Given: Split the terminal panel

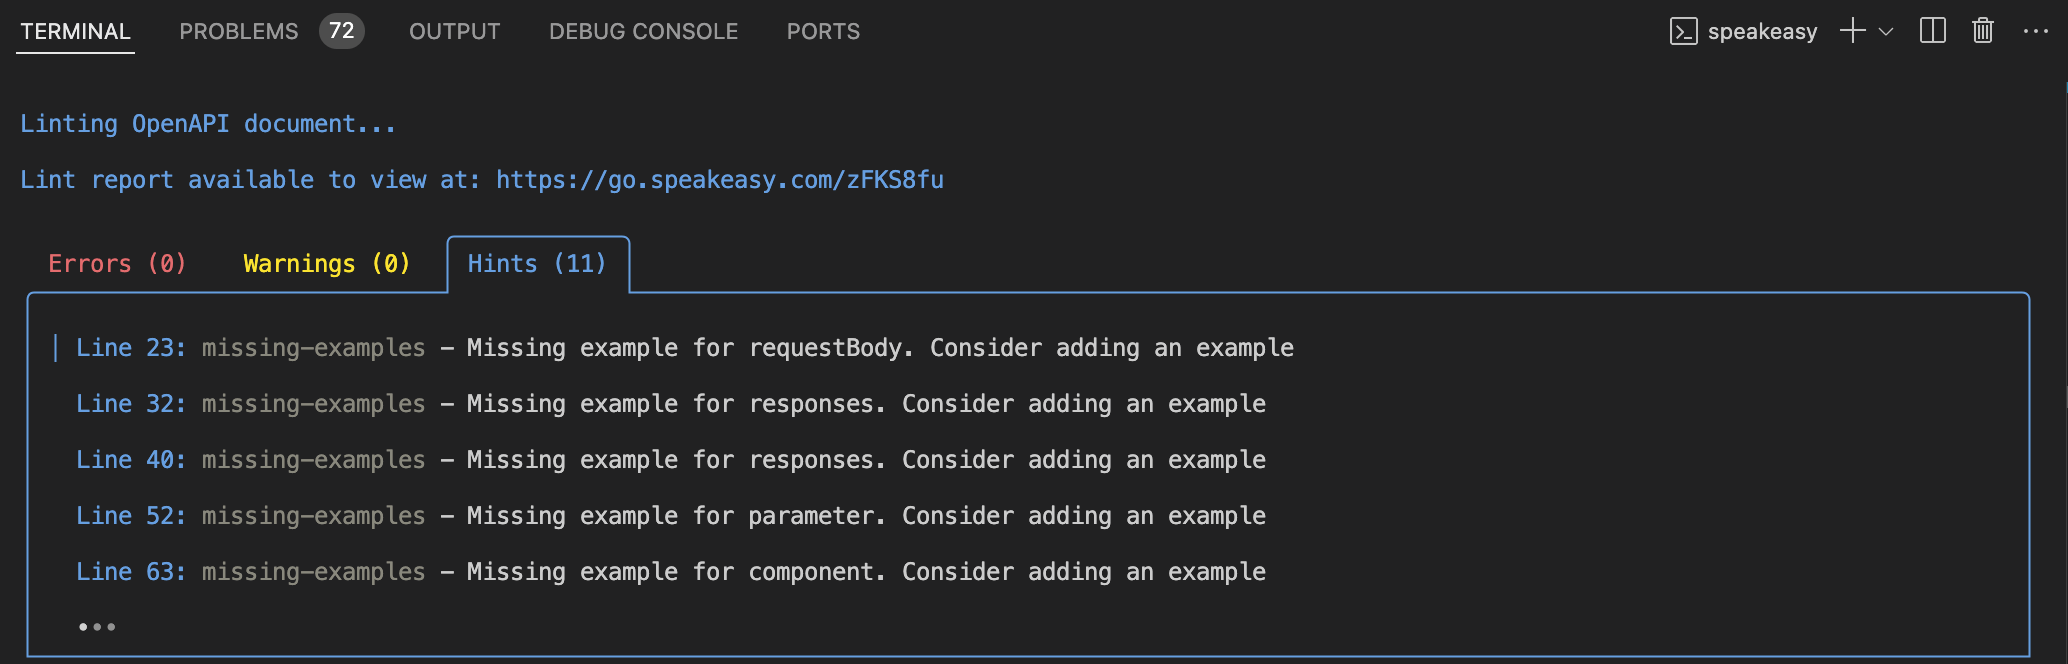Looking at the screenshot, I should pyautogui.click(x=1933, y=31).
